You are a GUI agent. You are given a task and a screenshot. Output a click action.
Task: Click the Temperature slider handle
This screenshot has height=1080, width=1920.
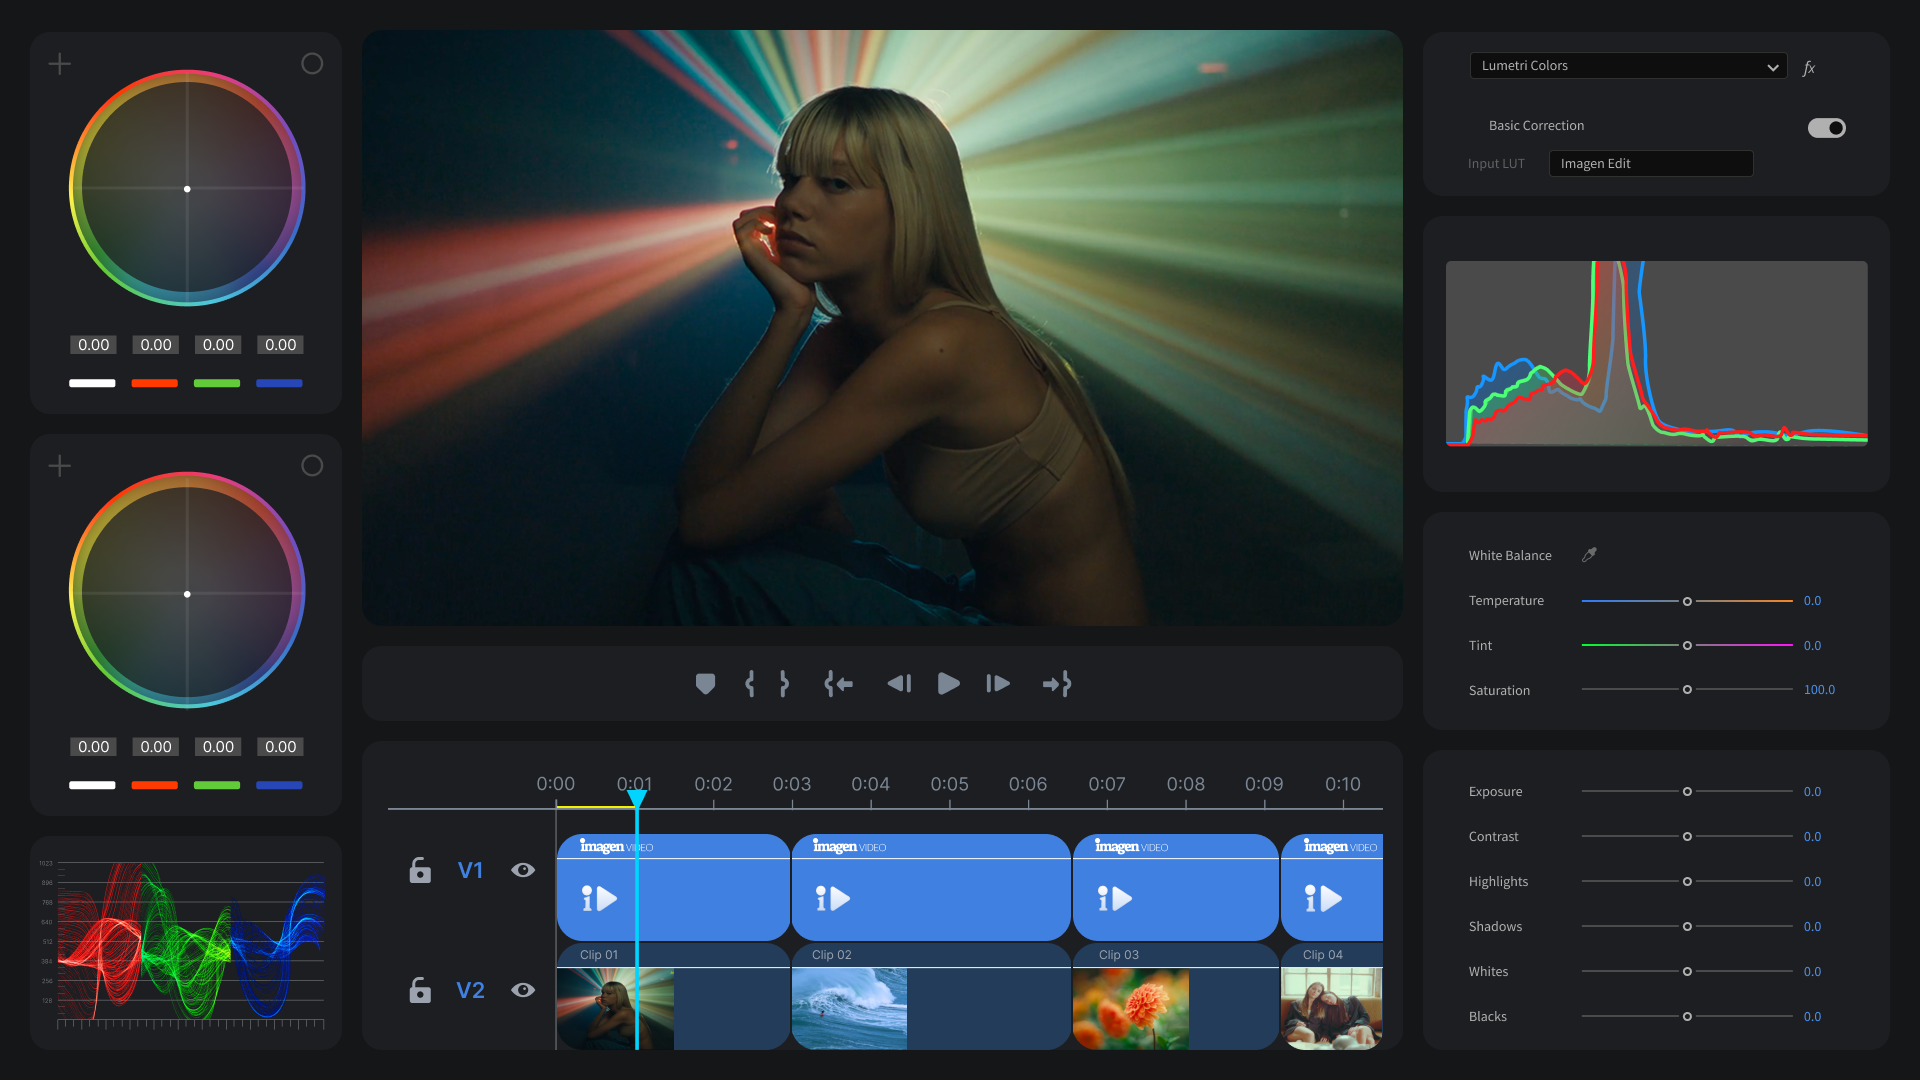coord(1687,601)
